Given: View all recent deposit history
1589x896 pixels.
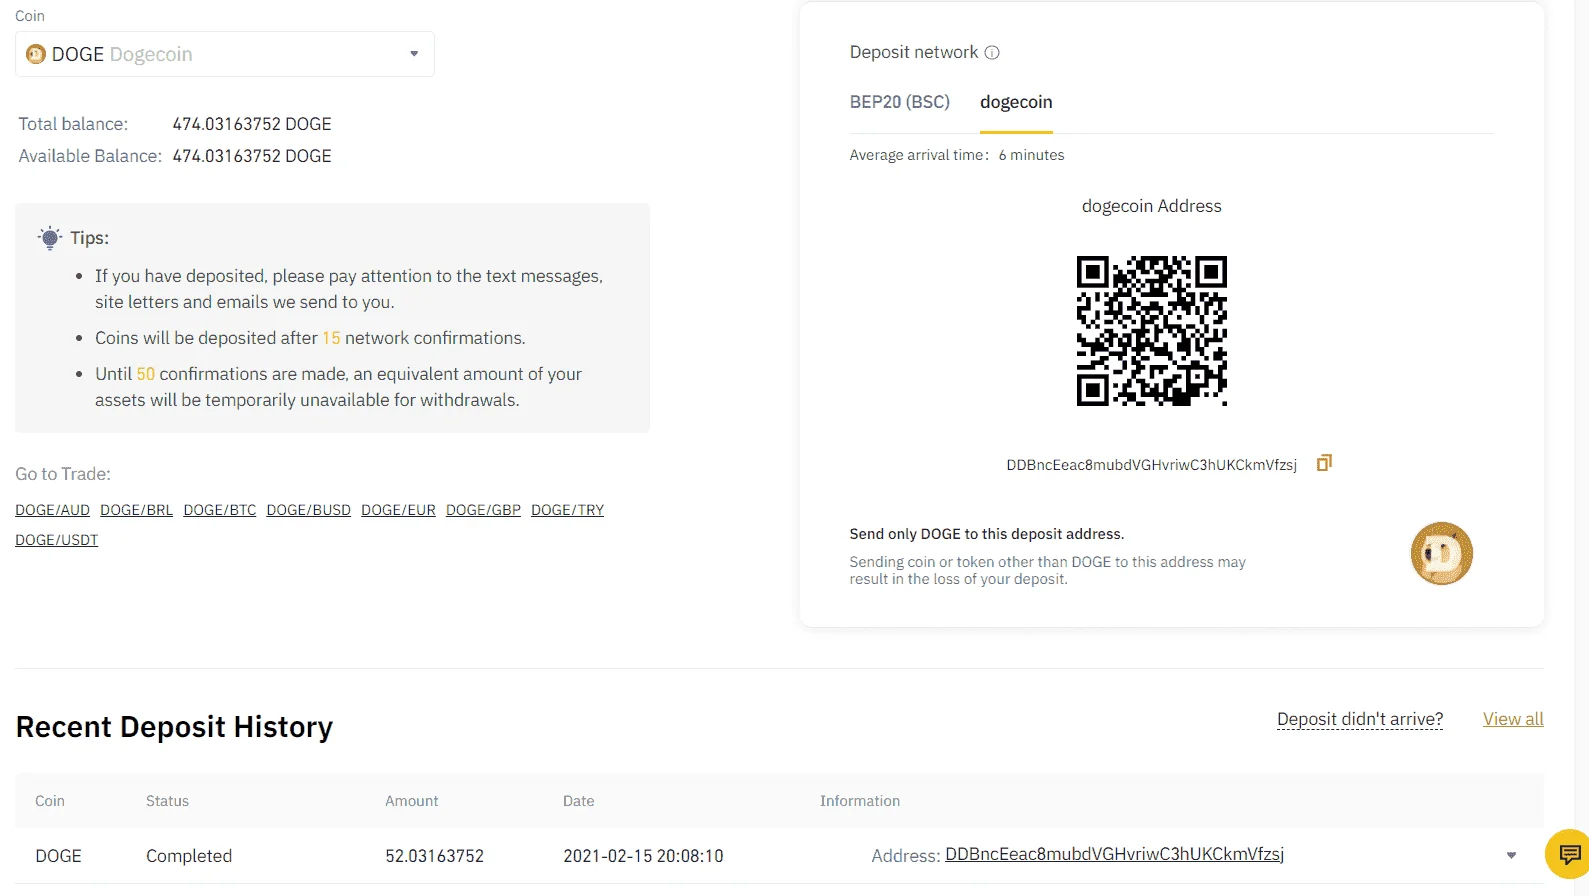Looking at the screenshot, I should [1513, 719].
